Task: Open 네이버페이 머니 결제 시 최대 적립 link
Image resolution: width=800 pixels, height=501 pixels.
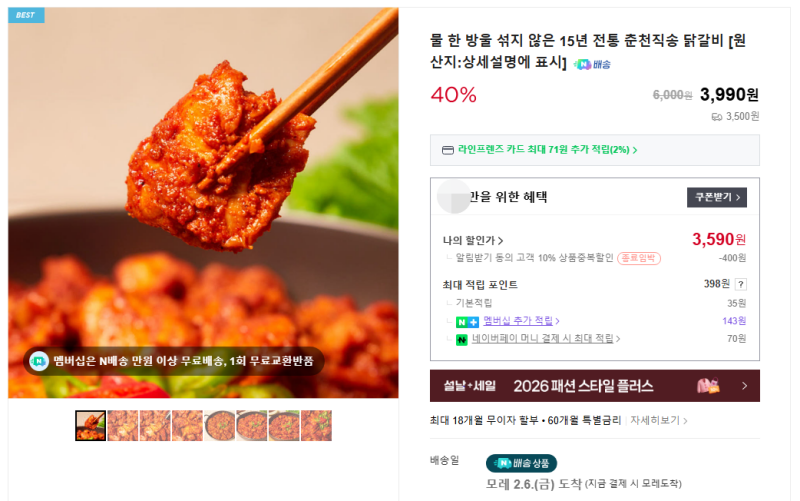Action: pos(545,338)
